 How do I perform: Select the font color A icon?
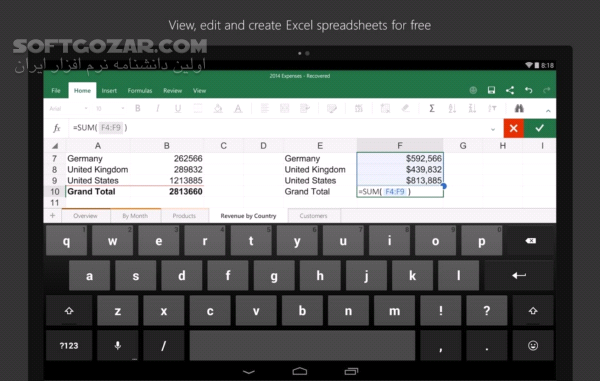pyautogui.click(x=238, y=109)
